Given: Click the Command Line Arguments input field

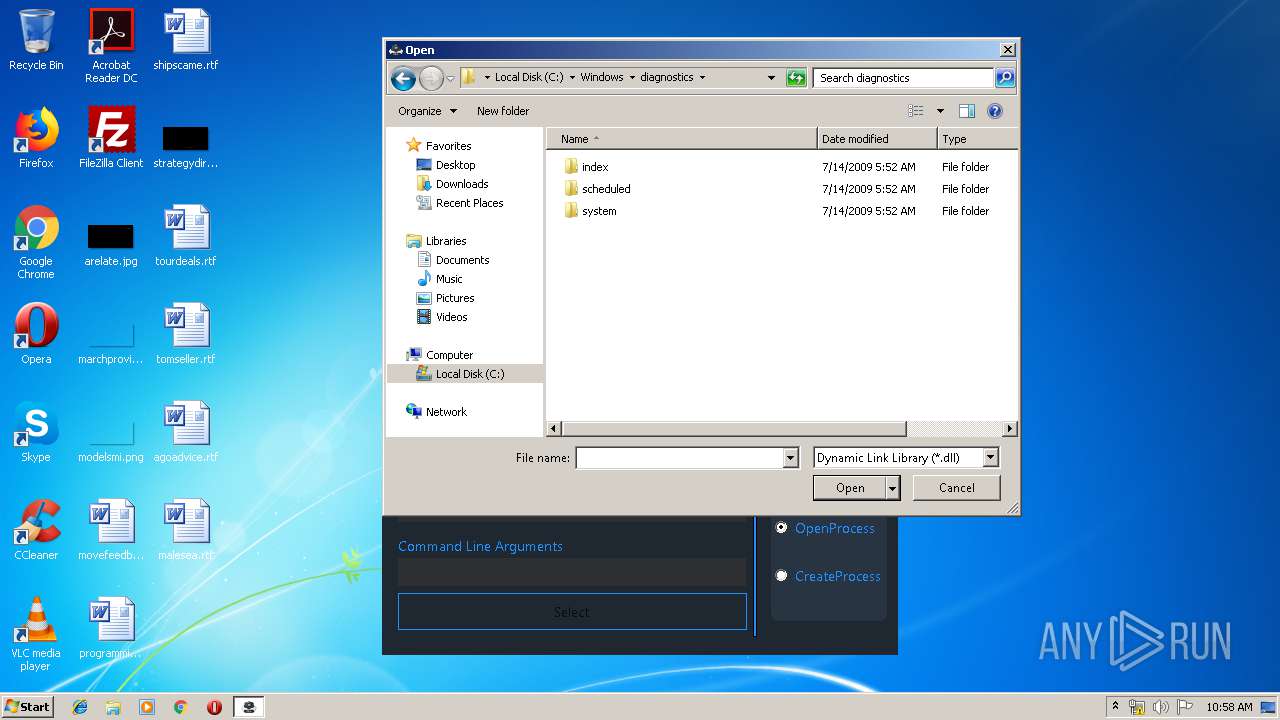Looking at the screenshot, I should click(572, 572).
